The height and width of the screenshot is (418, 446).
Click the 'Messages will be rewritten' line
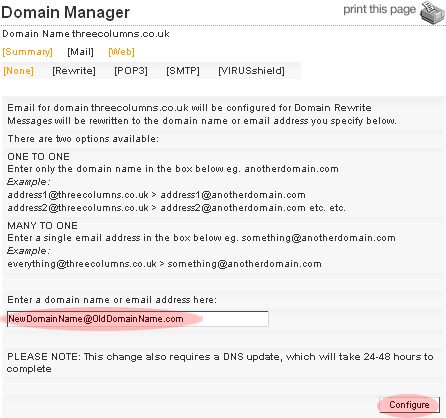[x=202, y=121]
